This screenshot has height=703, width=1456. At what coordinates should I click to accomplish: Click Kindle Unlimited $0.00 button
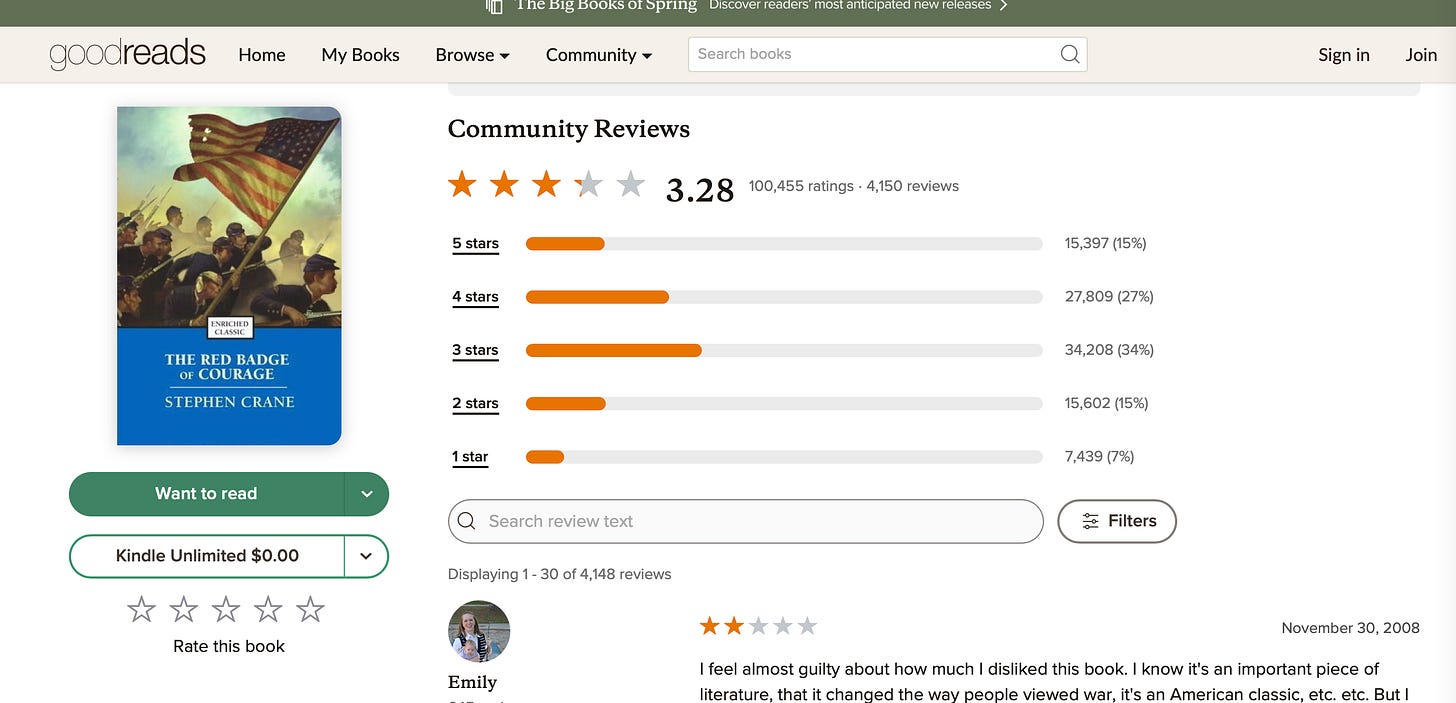207,556
